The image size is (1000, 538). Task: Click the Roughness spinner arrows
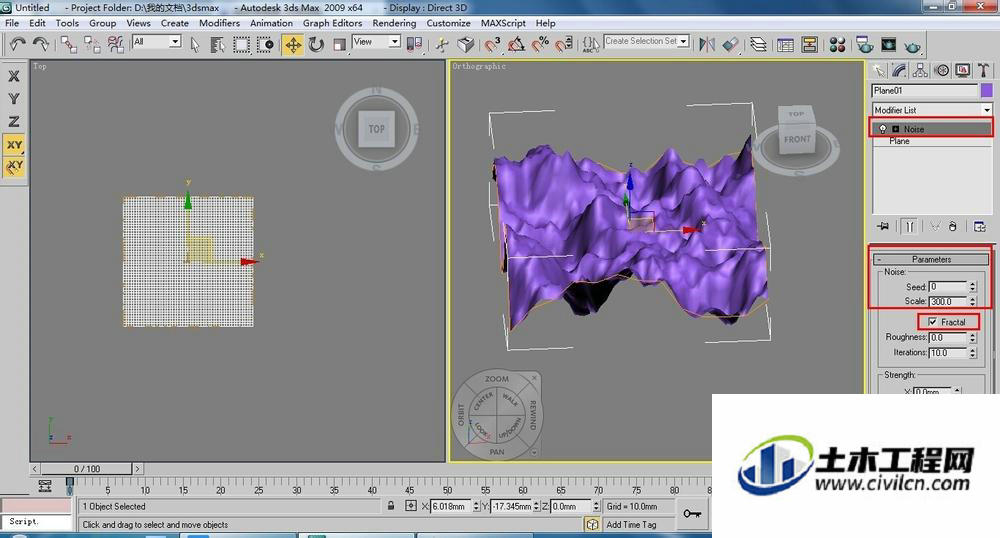(973, 337)
